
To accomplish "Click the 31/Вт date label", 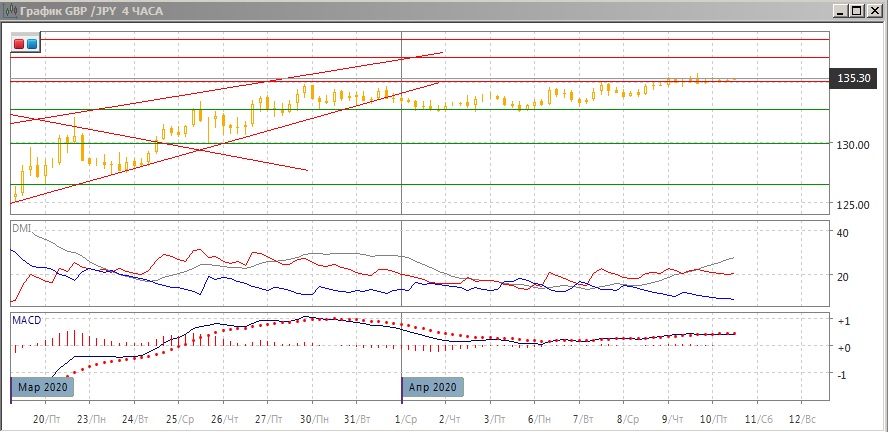I will 358,419.
